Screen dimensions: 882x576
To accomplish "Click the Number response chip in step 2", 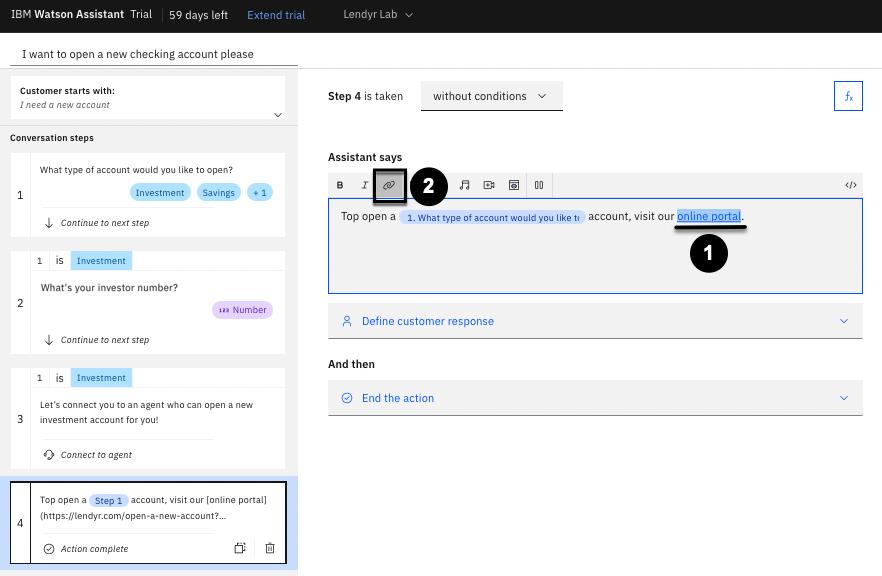I will [x=242, y=310].
